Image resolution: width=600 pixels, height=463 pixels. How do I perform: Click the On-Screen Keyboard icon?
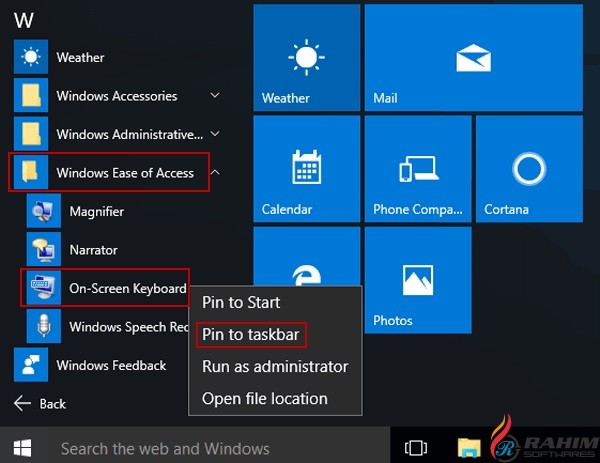(44, 288)
